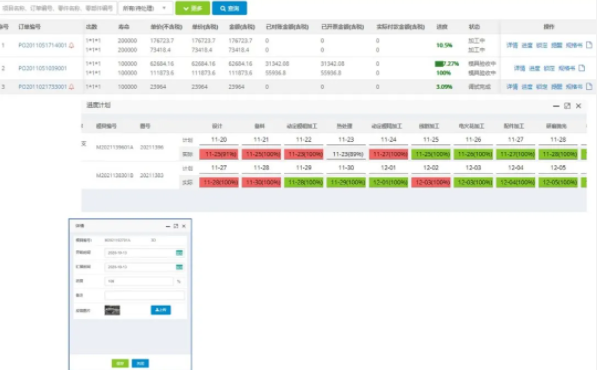Click the blue close button at dialog bottom
Screen dimensions: 597x370
pyautogui.click(x=140, y=363)
